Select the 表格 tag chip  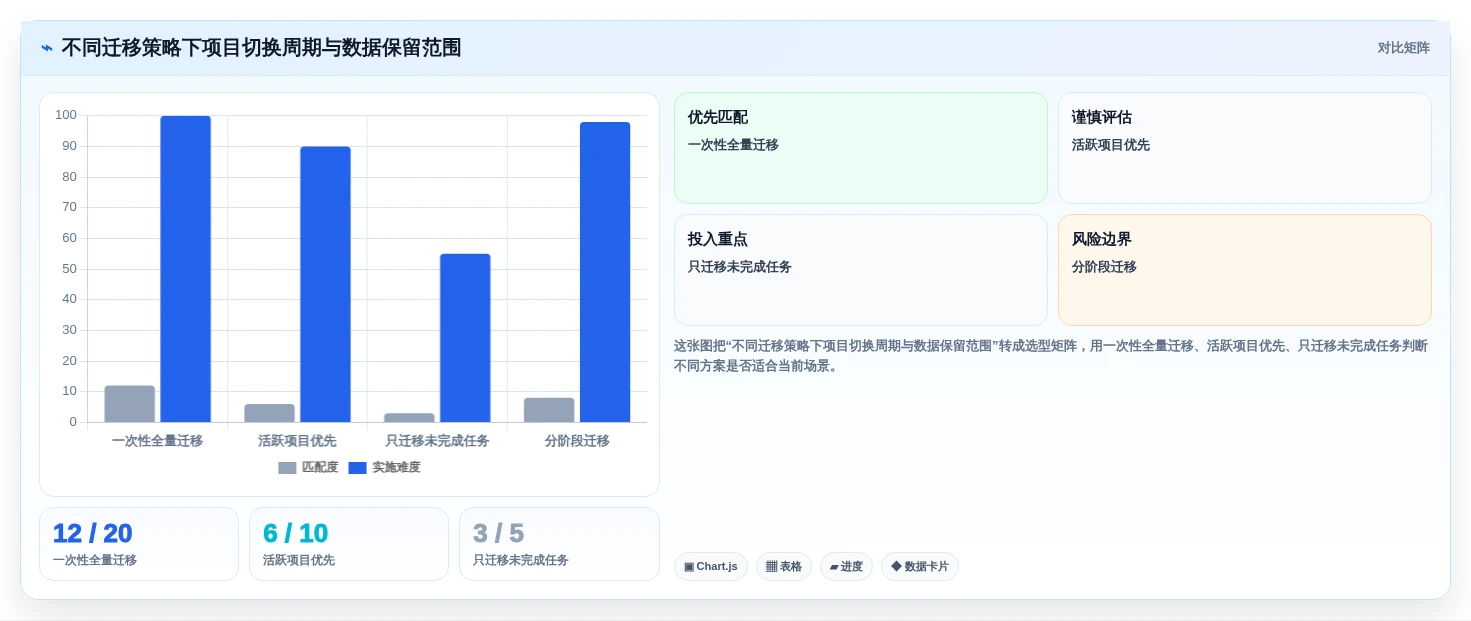[x=784, y=567]
